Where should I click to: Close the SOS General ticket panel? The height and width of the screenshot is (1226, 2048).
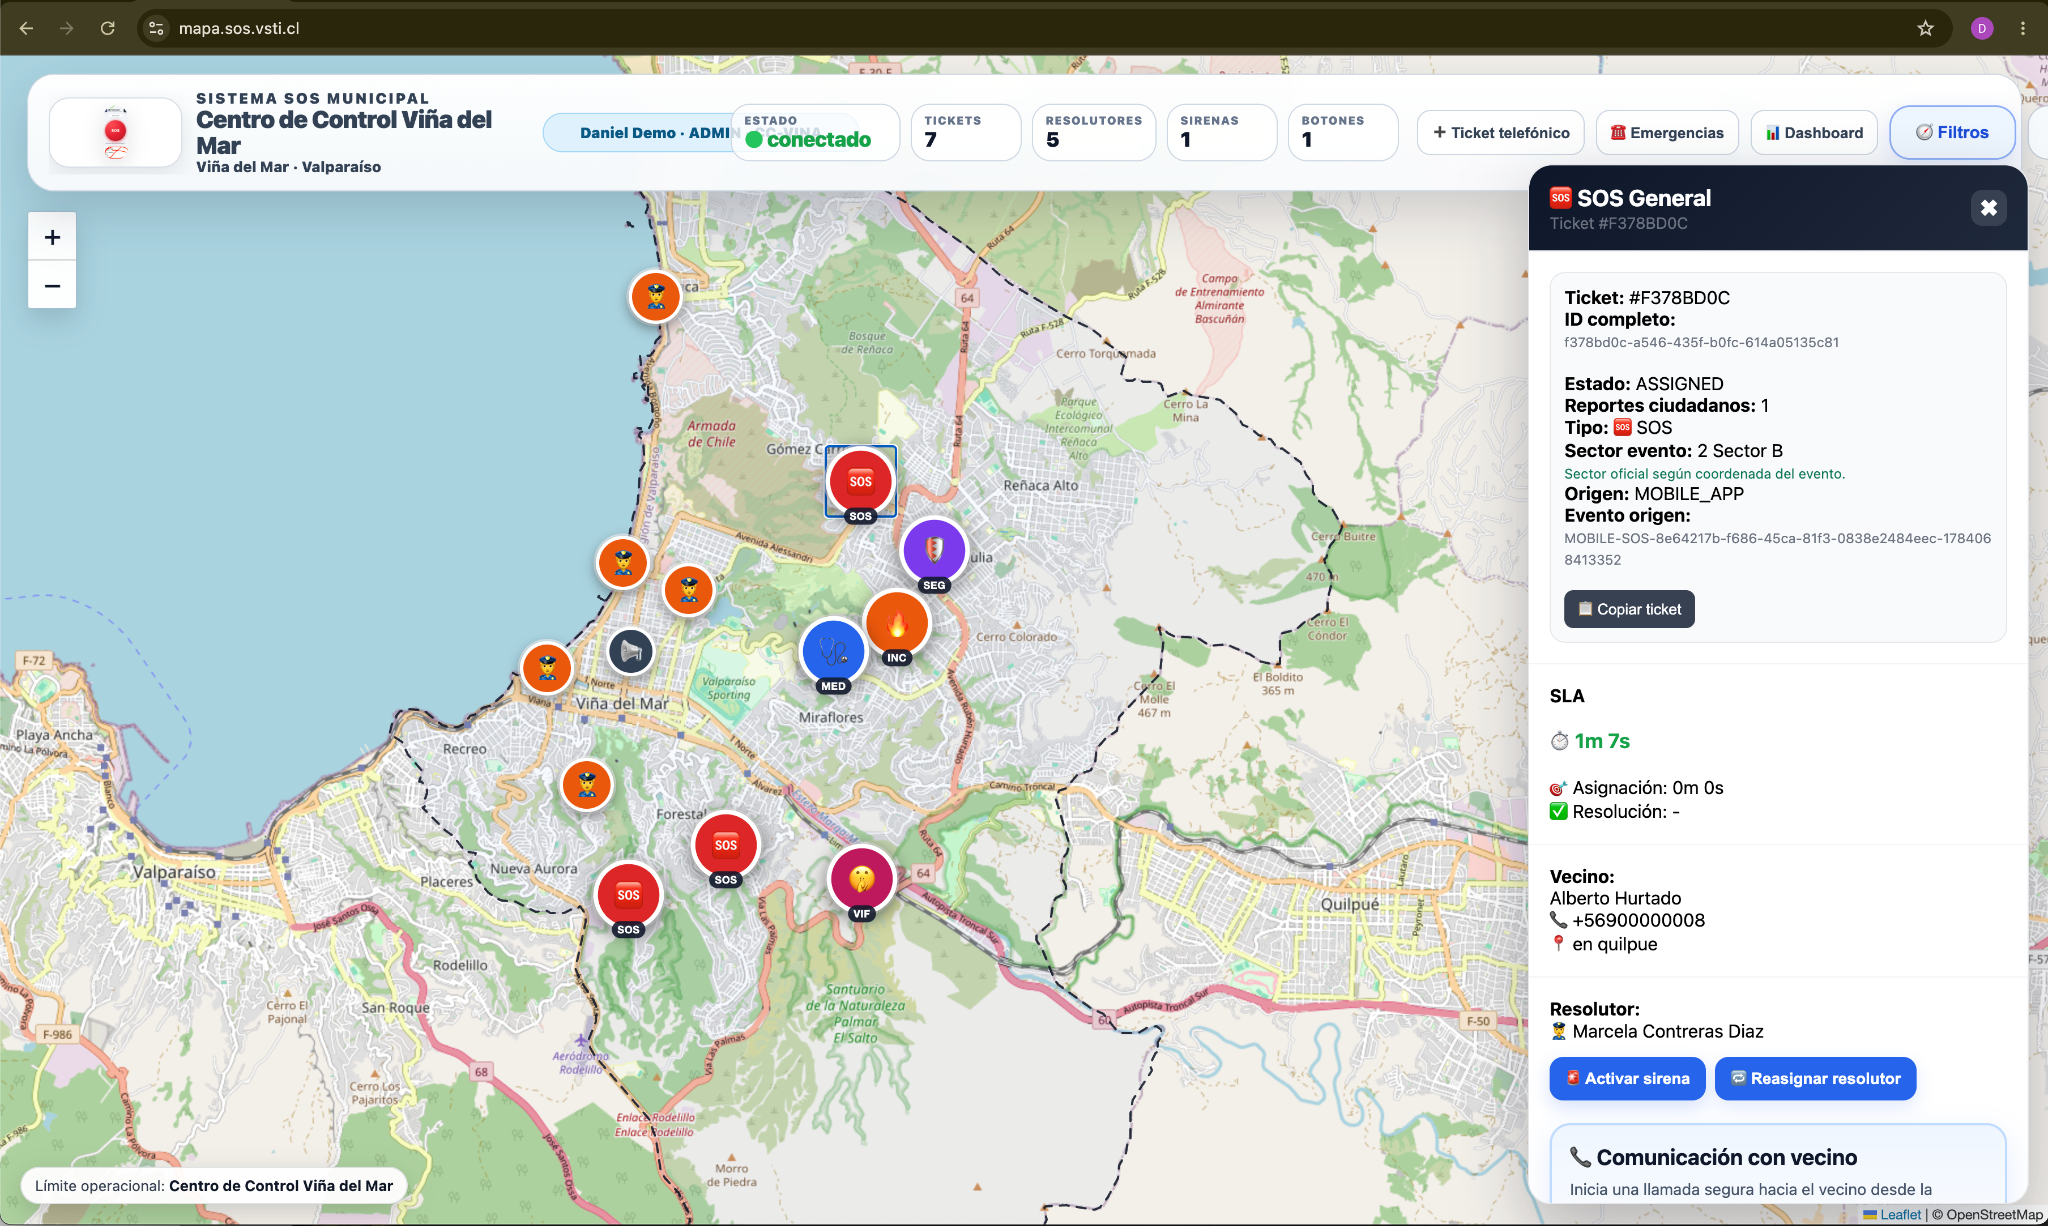(1988, 208)
